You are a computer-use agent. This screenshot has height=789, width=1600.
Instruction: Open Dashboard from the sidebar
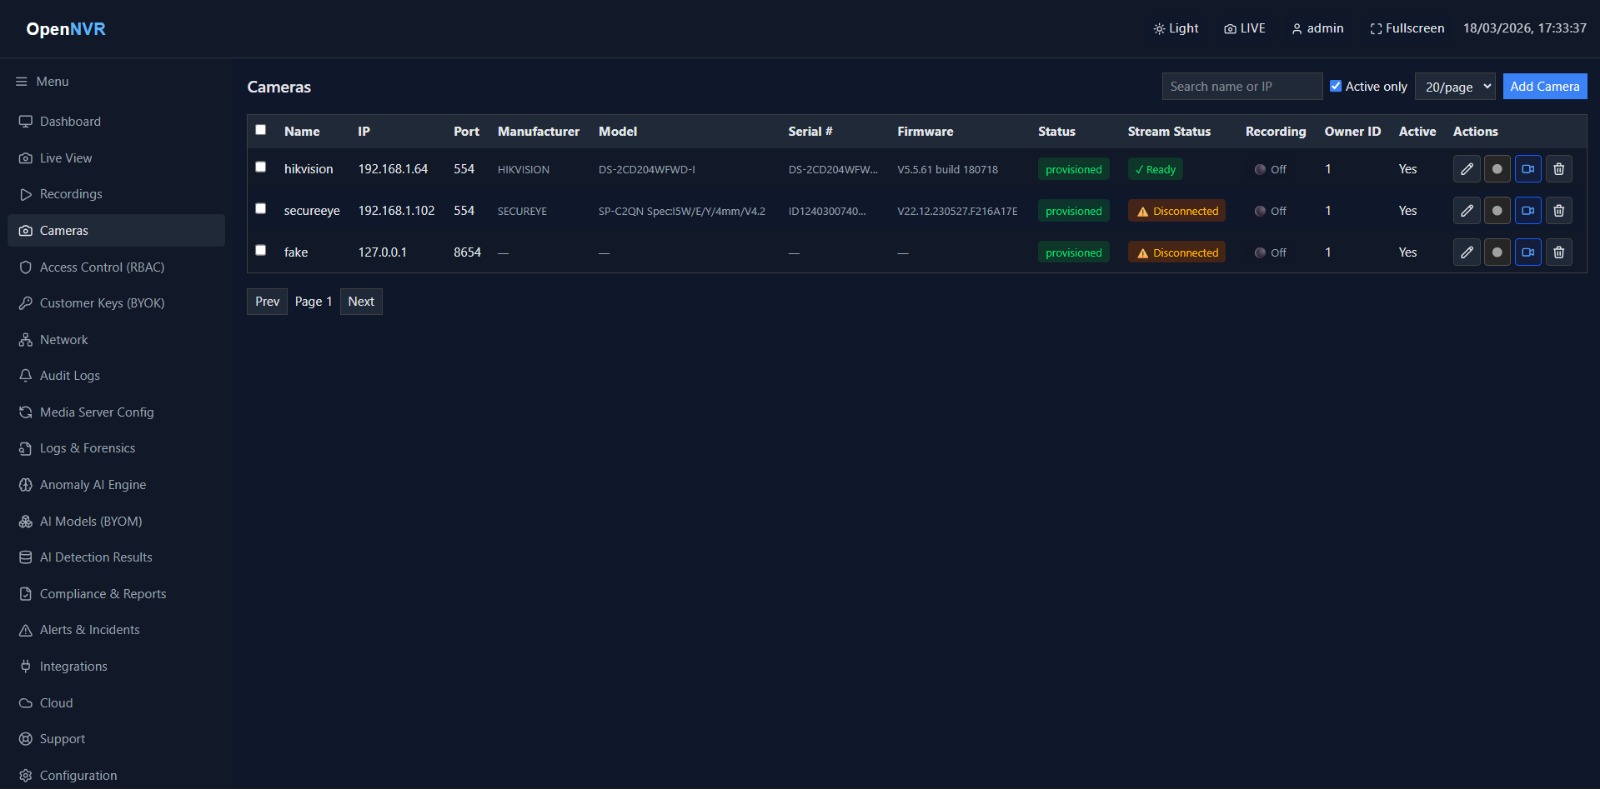tap(116, 122)
